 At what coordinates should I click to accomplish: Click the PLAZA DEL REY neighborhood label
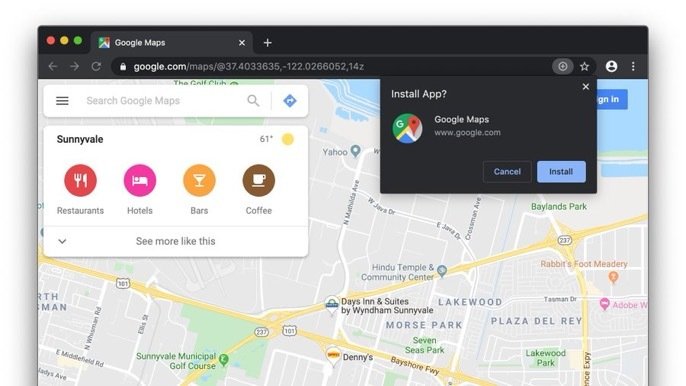tap(536, 321)
